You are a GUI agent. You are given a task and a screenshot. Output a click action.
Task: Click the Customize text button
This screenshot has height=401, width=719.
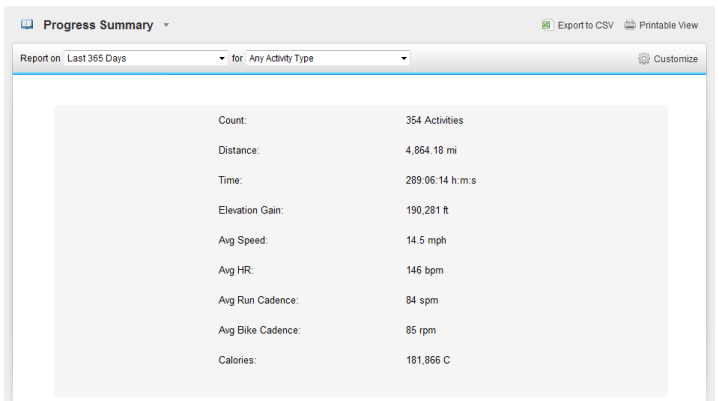(675, 59)
